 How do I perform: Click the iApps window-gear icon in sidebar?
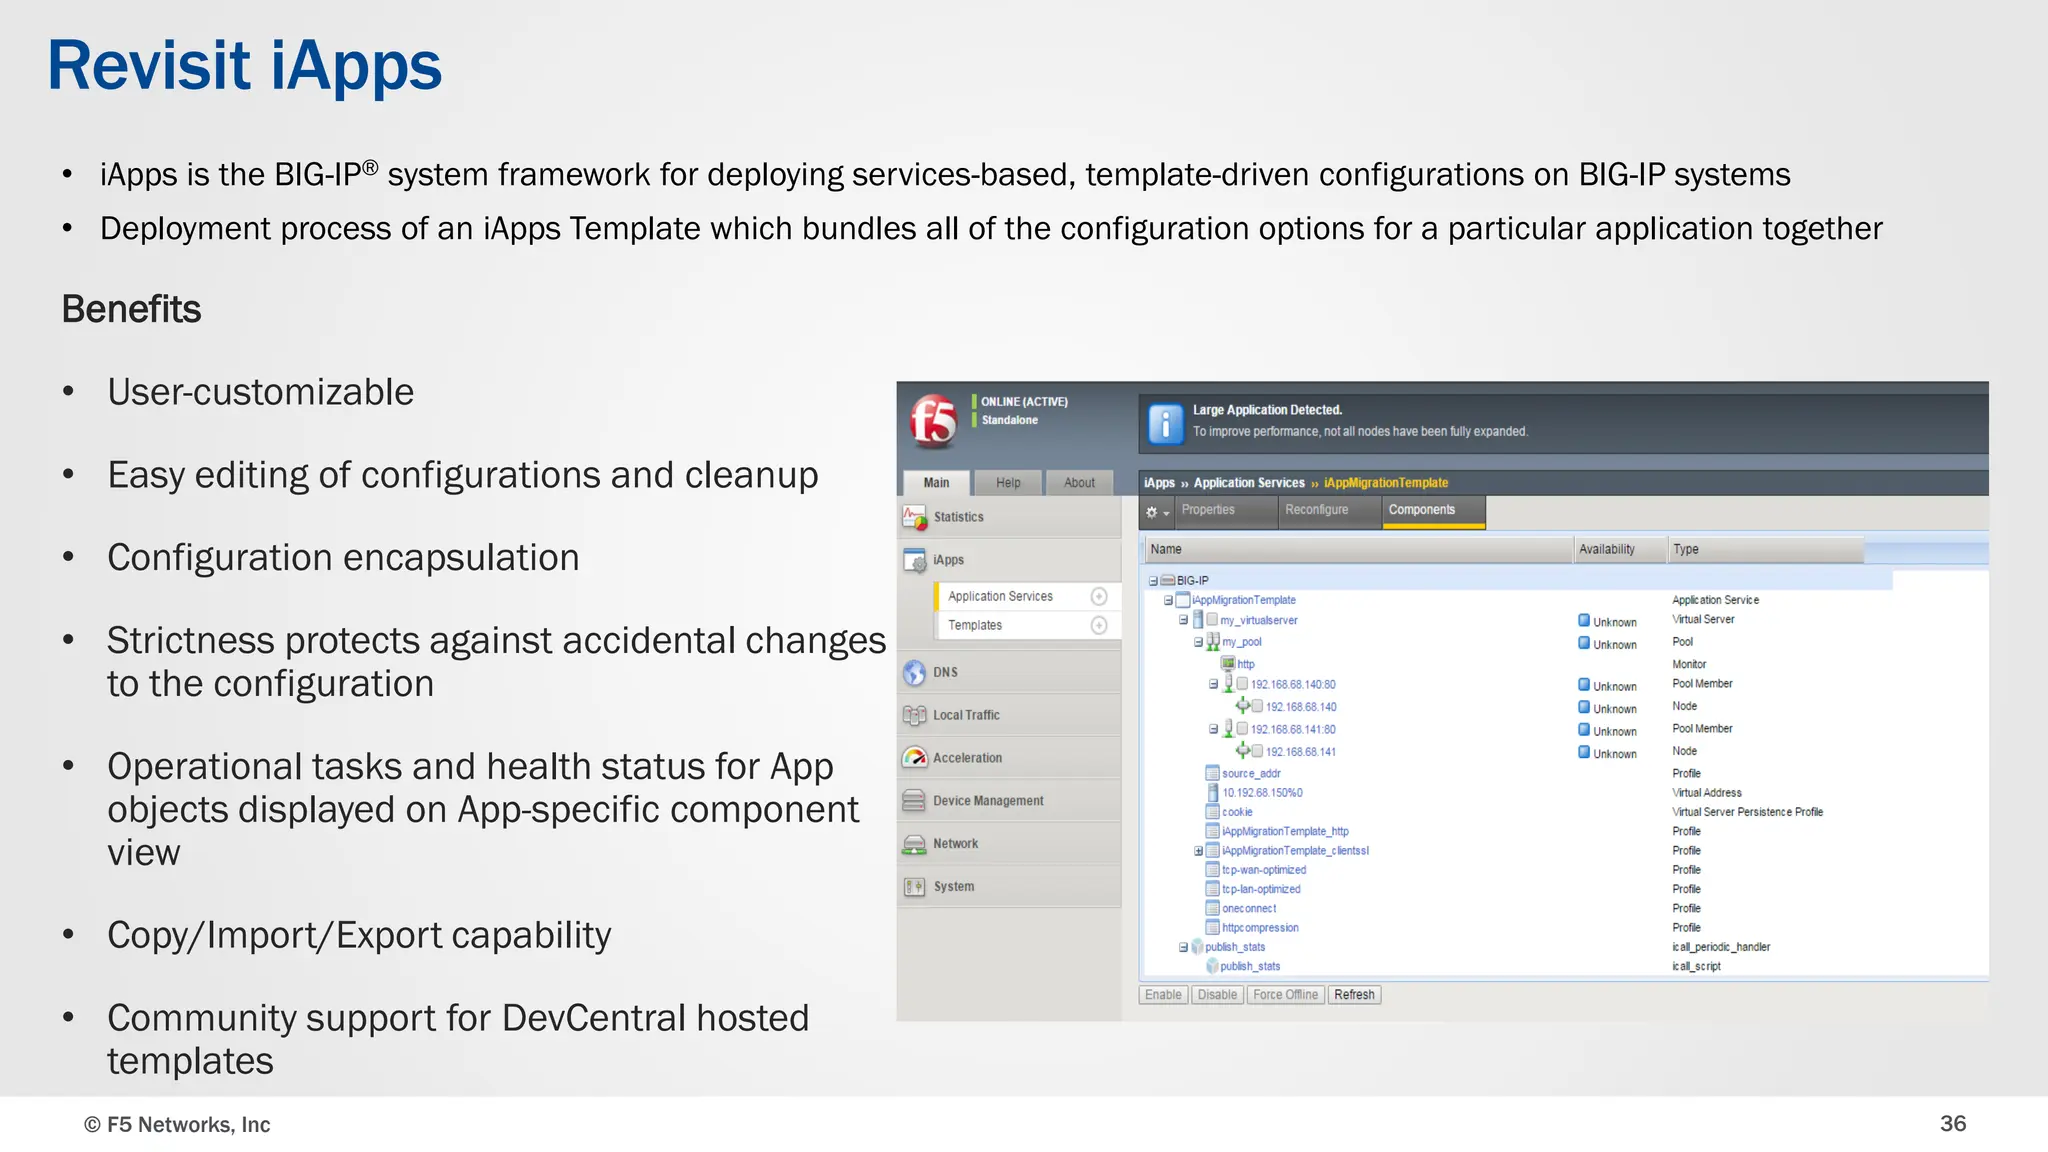pyautogui.click(x=914, y=560)
